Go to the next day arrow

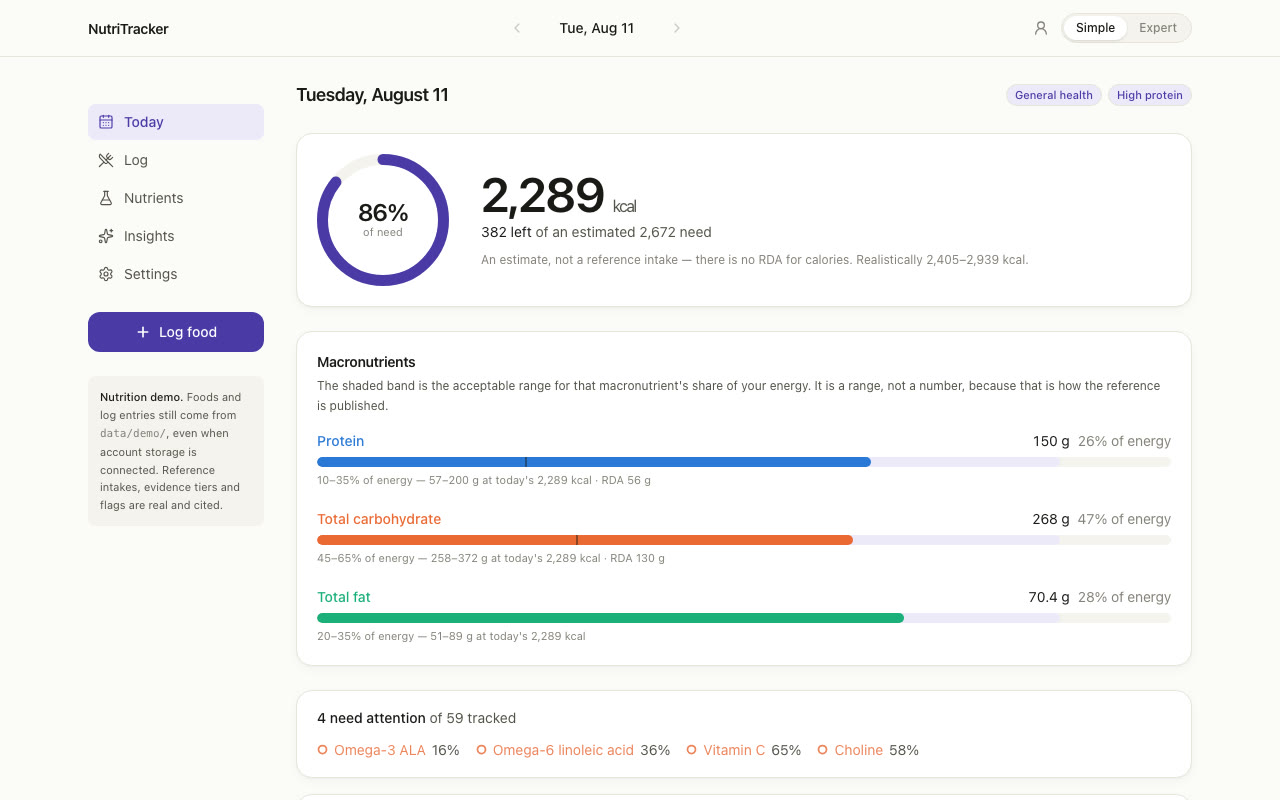tap(677, 28)
